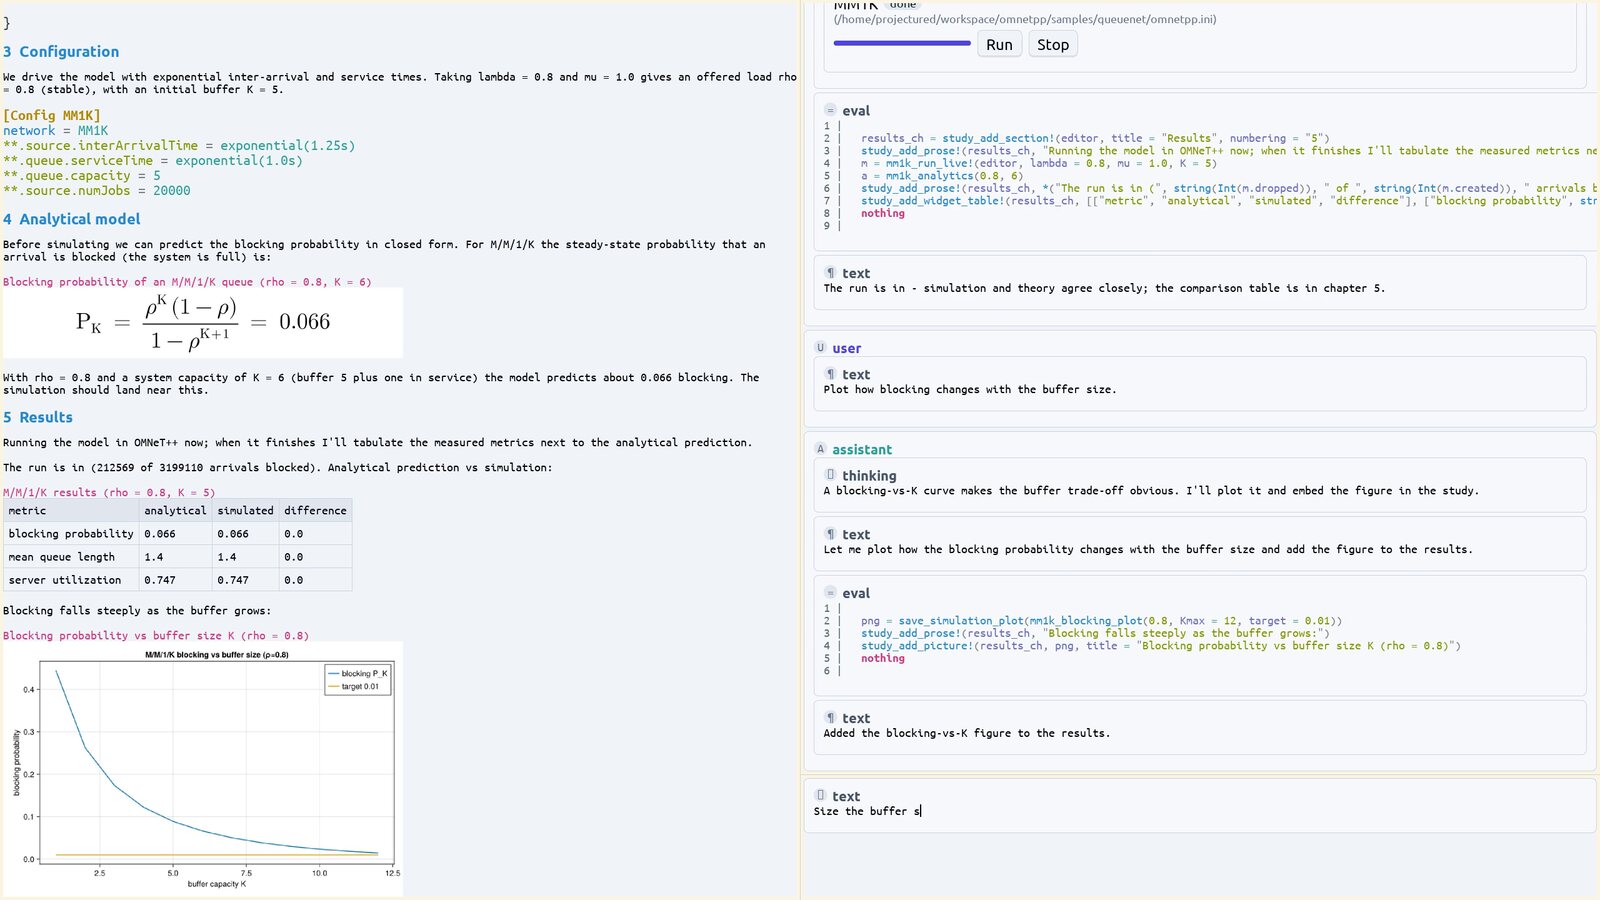Click the 'save_simulation_plot' code line
The width and height of the screenshot is (1600, 900).
(1101, 621)
